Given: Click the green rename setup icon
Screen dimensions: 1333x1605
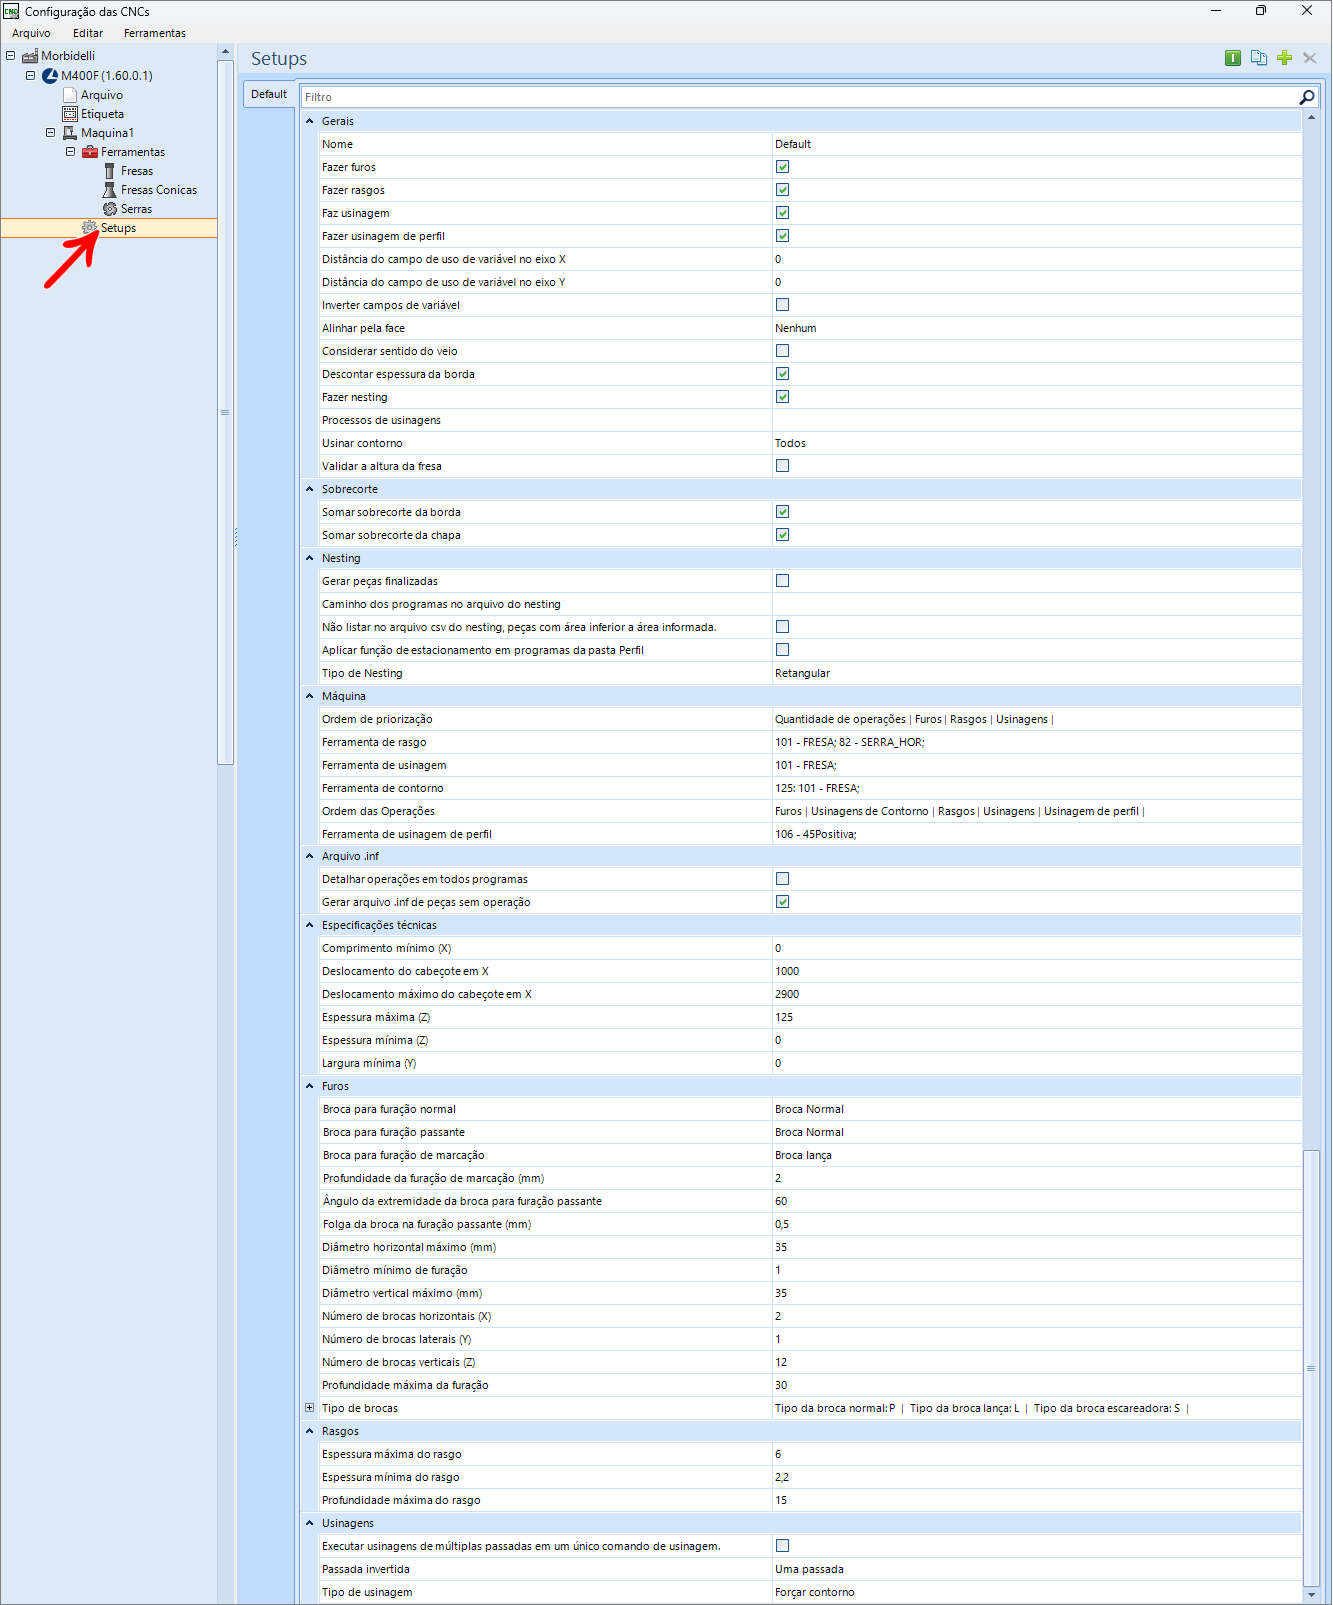Looking at the screenshot, I should tap(1233, 58).
